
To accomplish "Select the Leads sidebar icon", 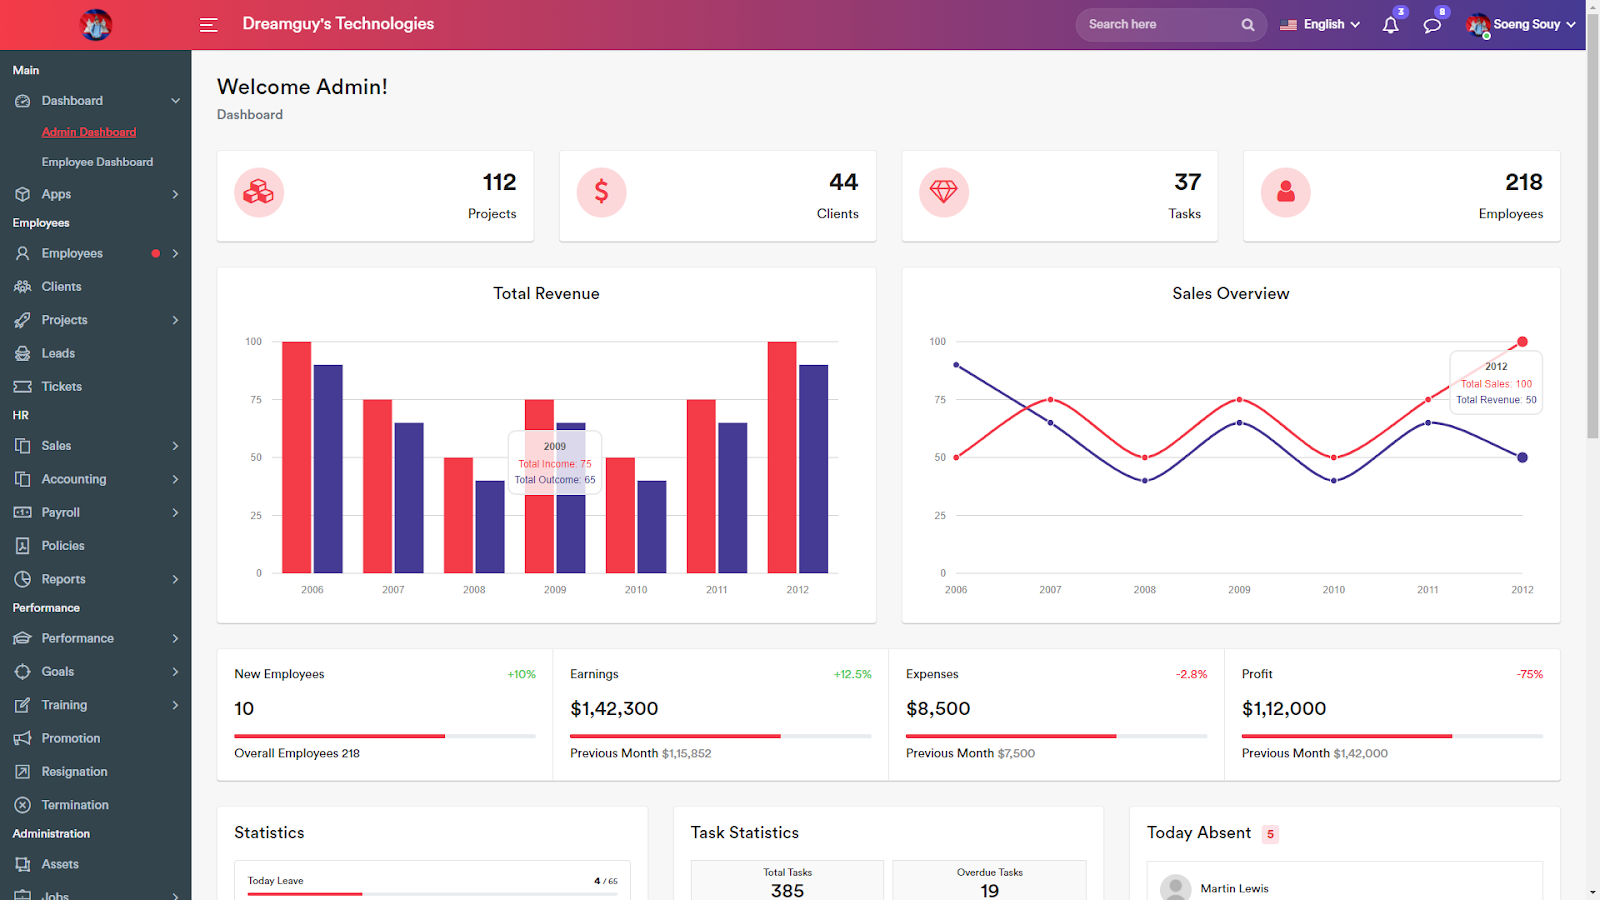I will [23, 353].
